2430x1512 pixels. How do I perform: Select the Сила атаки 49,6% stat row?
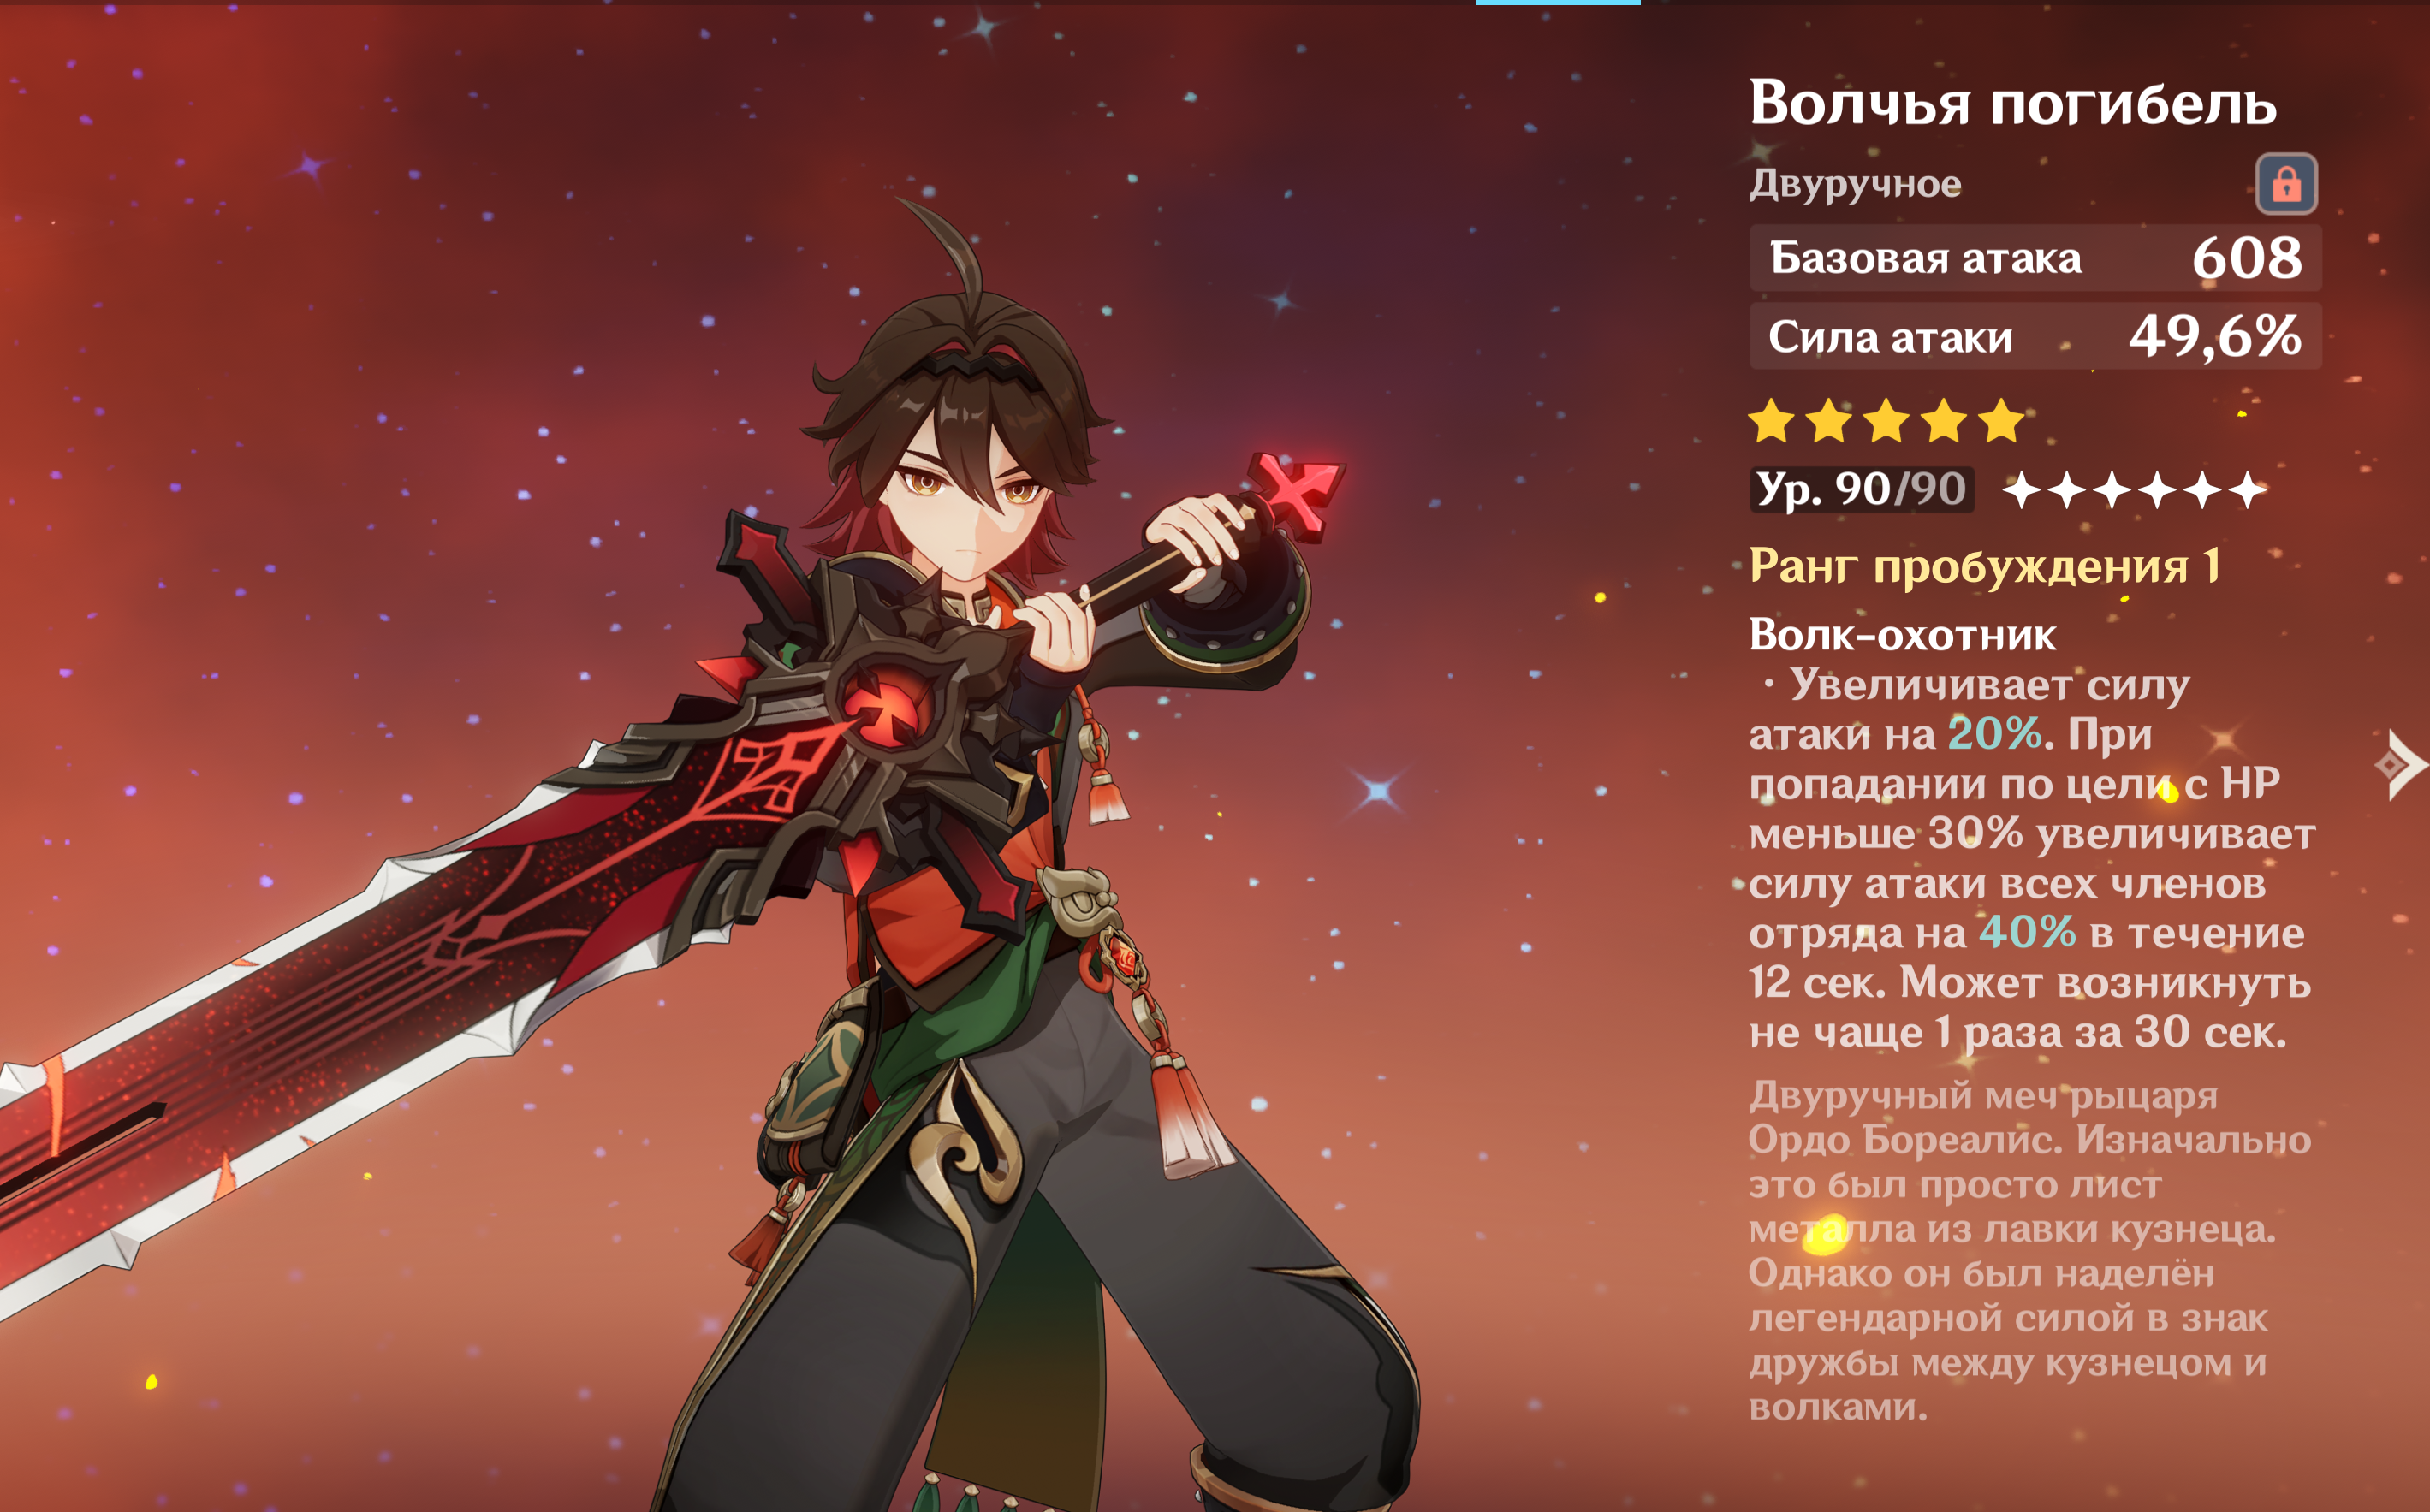tap(2035, 336)
